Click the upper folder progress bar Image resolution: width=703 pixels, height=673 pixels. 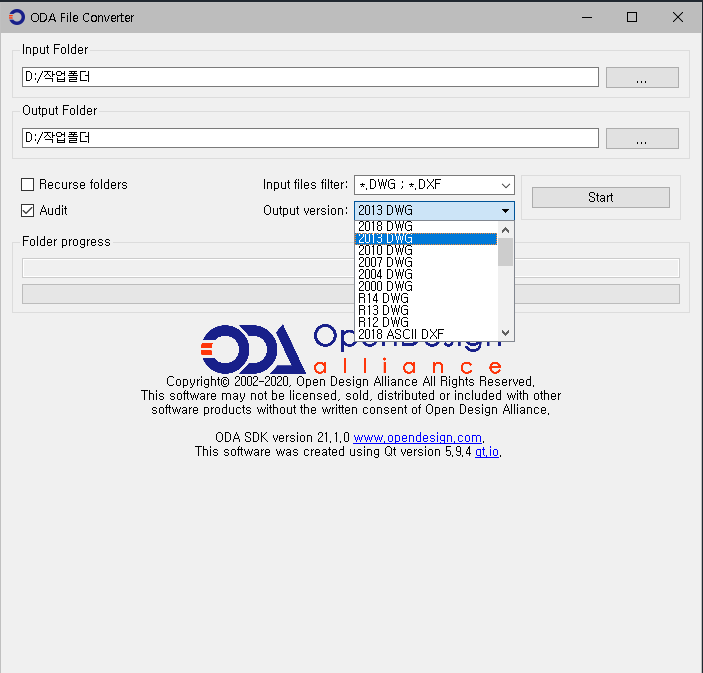point(188,268)
